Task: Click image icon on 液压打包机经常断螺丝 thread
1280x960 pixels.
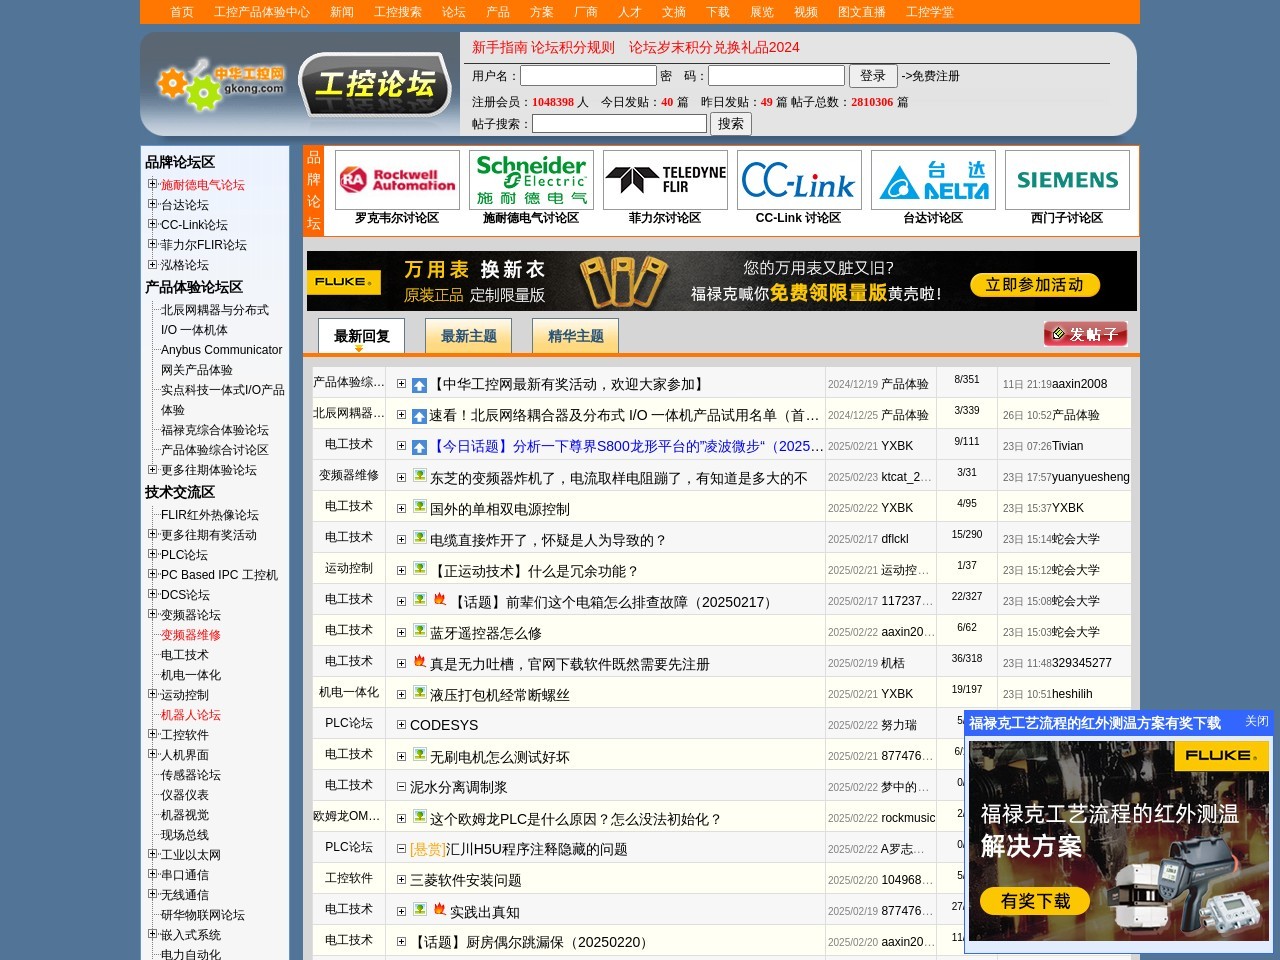Action: pos(420,693)
